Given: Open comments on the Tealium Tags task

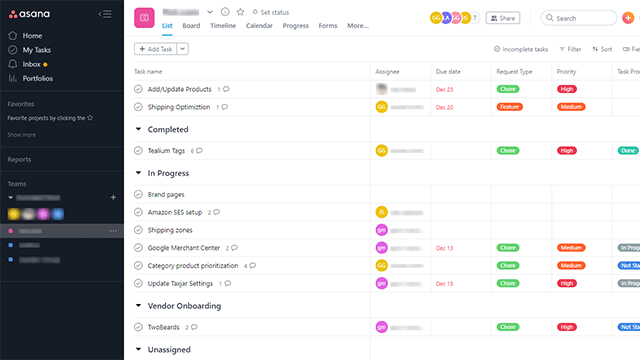Looking at the screenshot, I should [197, 151].
